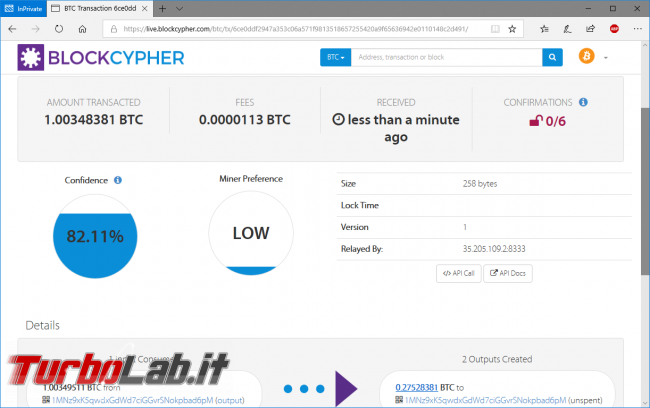650x408 pixels.
Task: Share this page via share icon
Action: [590, 29]
